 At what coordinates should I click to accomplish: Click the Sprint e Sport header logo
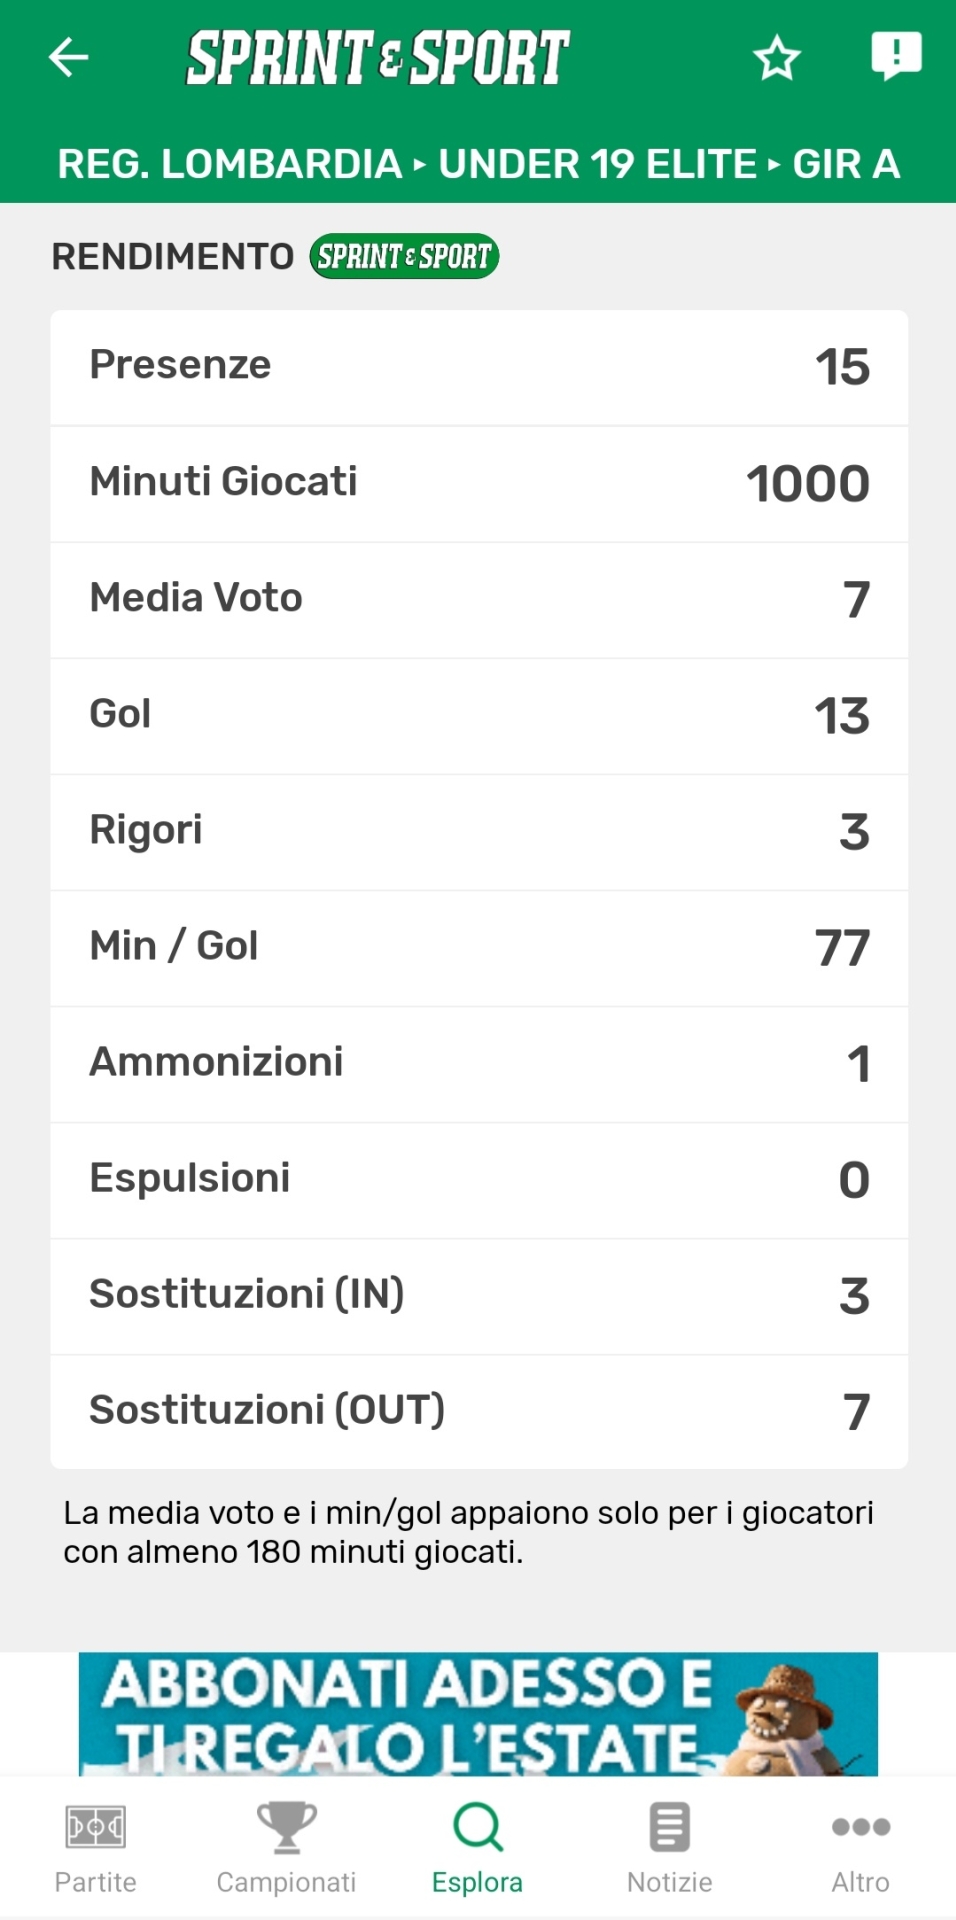click(x=378, y=57)
